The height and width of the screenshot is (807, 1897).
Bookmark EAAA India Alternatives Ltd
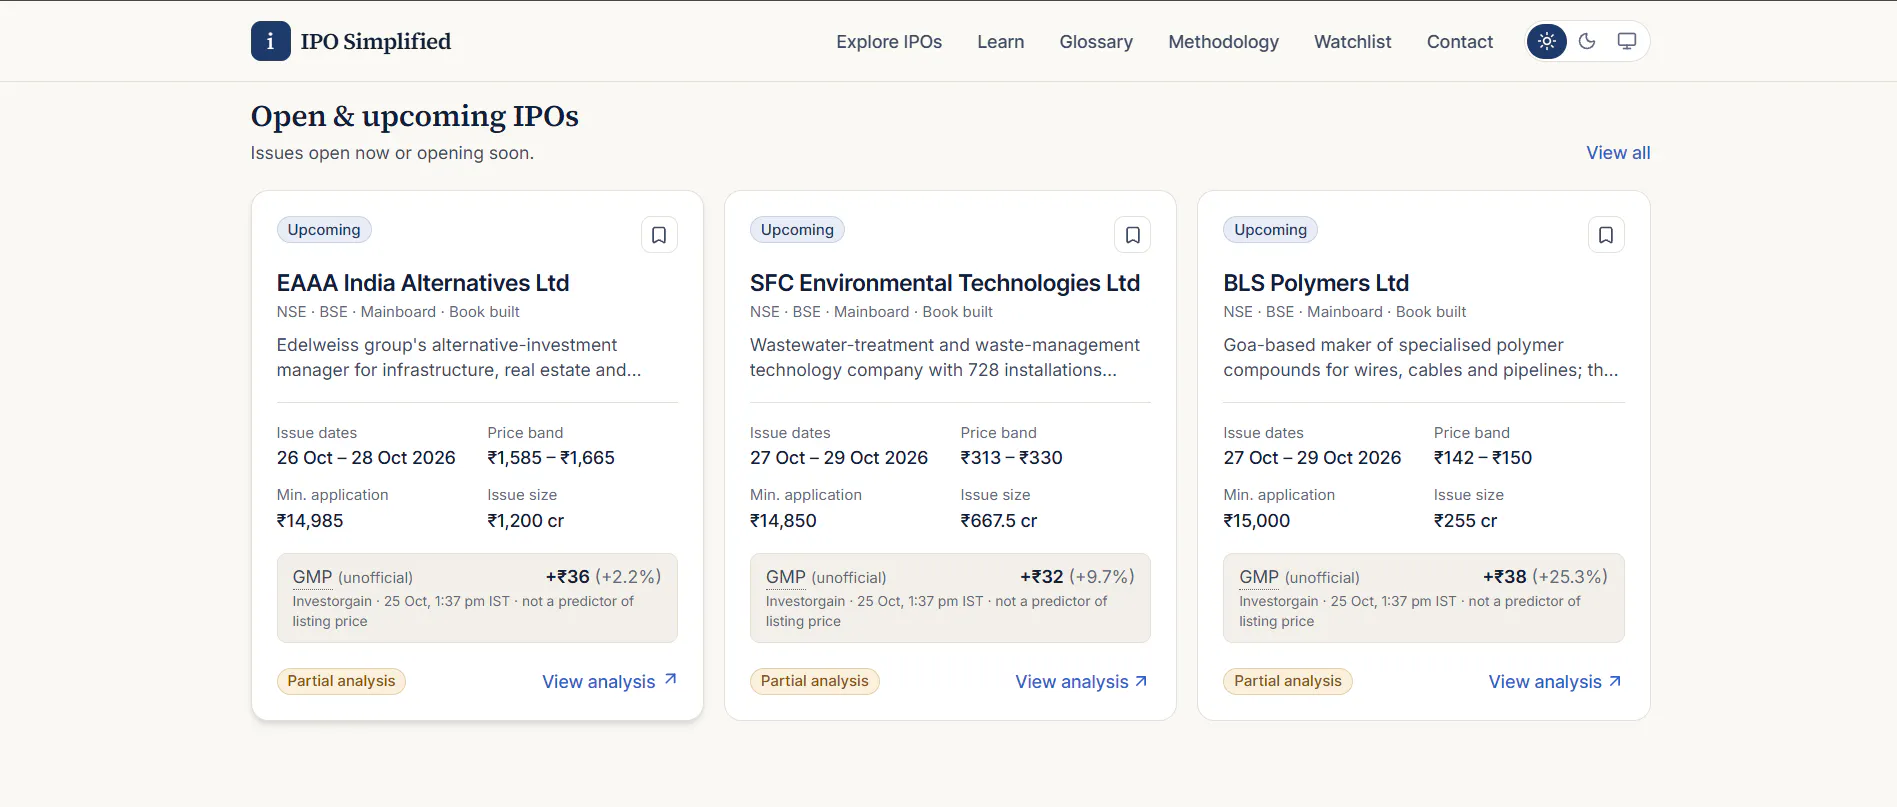(659, 235)
